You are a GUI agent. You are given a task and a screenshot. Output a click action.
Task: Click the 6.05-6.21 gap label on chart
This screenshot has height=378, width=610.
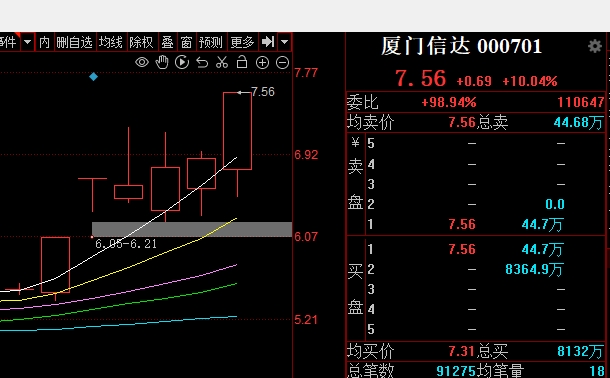point(126,244)
